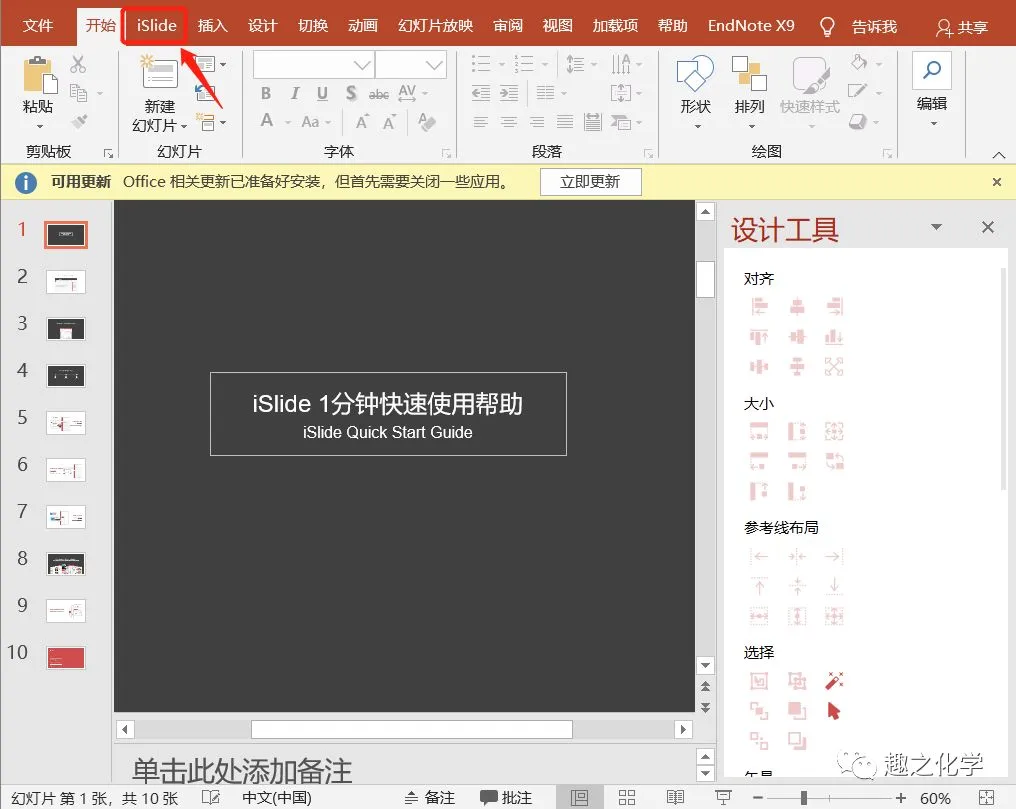Expand the New Slide 新建幻灯片 dropdown arrow

click(x=185, y=126)
